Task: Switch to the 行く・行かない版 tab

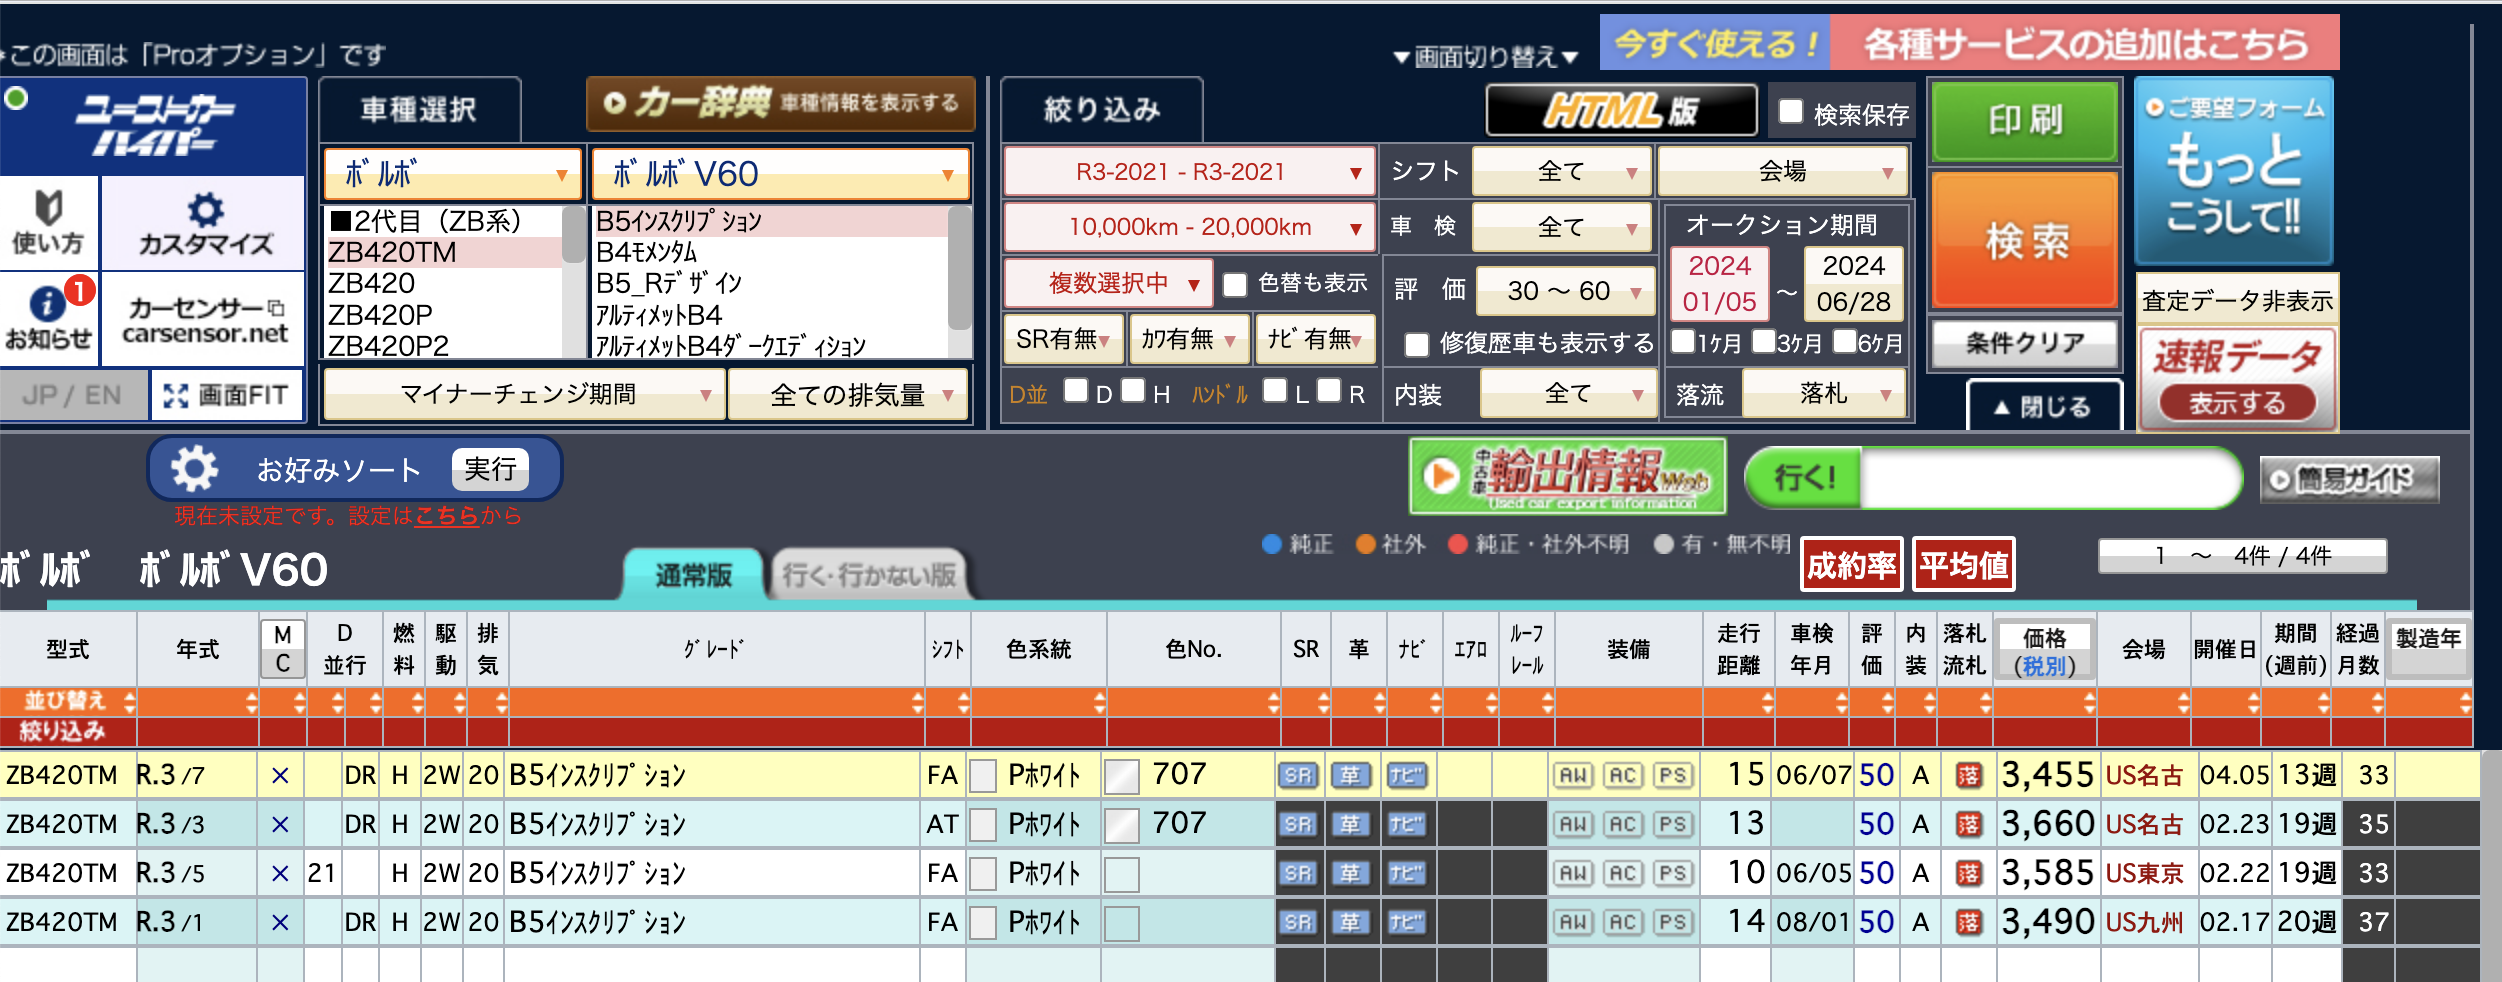Action: pyautogui.click(x=869, y=575)
